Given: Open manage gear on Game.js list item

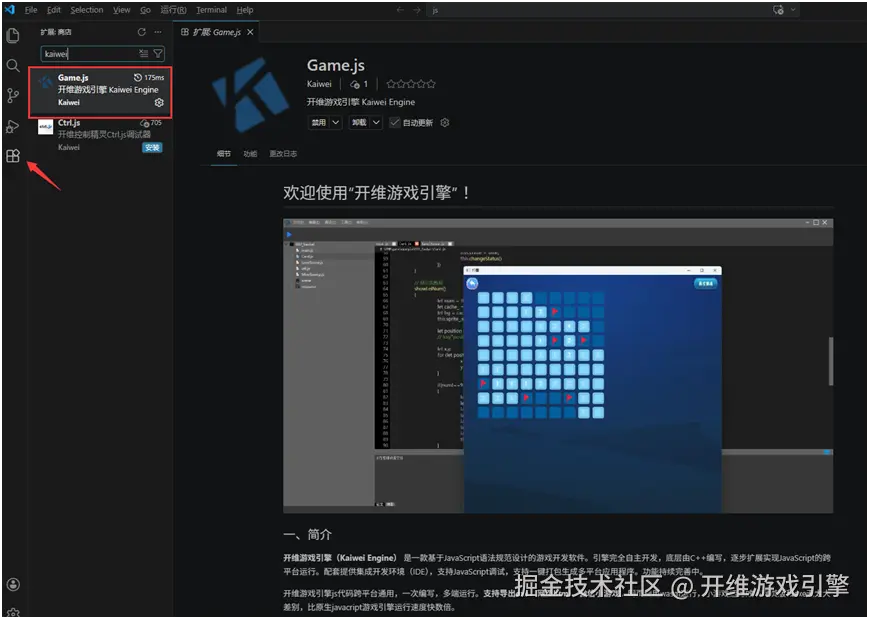Looking at the screenshot, I should tap(159, 103).
